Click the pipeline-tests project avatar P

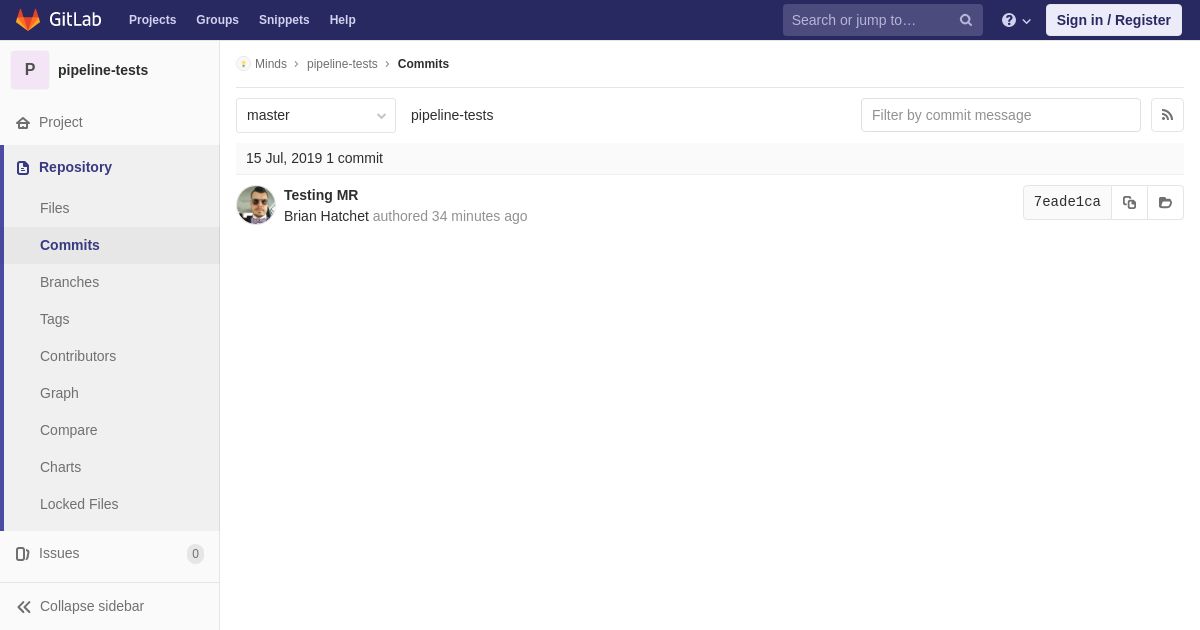click(30, 70)
